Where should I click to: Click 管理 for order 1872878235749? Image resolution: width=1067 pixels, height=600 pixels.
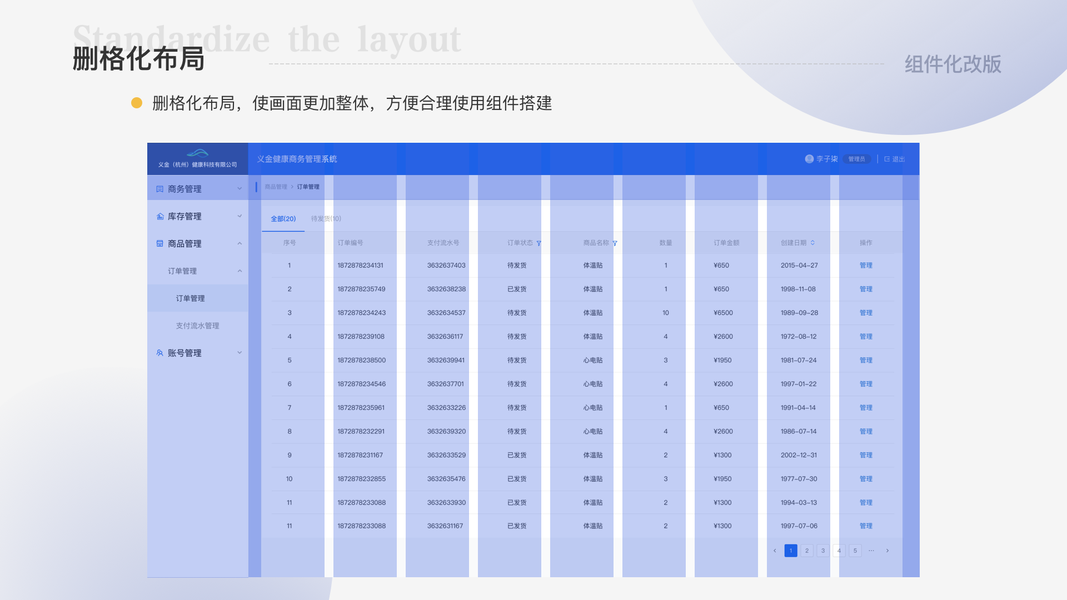(866, 289)
